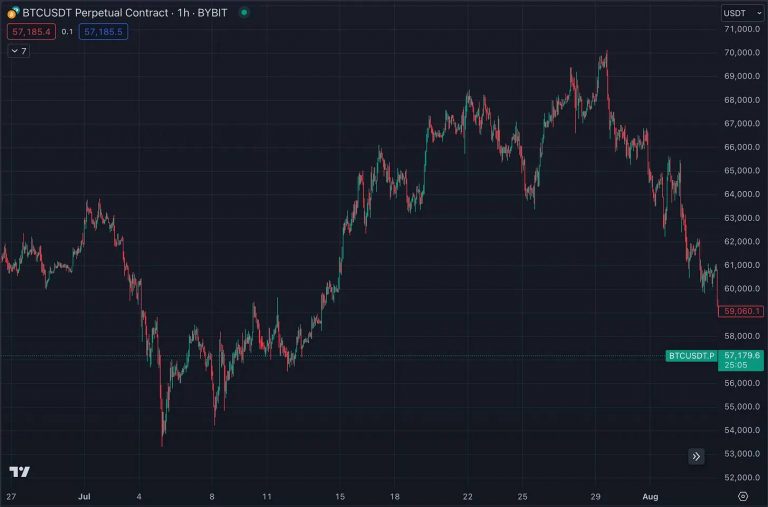The width and height of the screenshot is (768, 507).
Task: Click the 52,000.0 price axis label
Action: click(742, 478)
